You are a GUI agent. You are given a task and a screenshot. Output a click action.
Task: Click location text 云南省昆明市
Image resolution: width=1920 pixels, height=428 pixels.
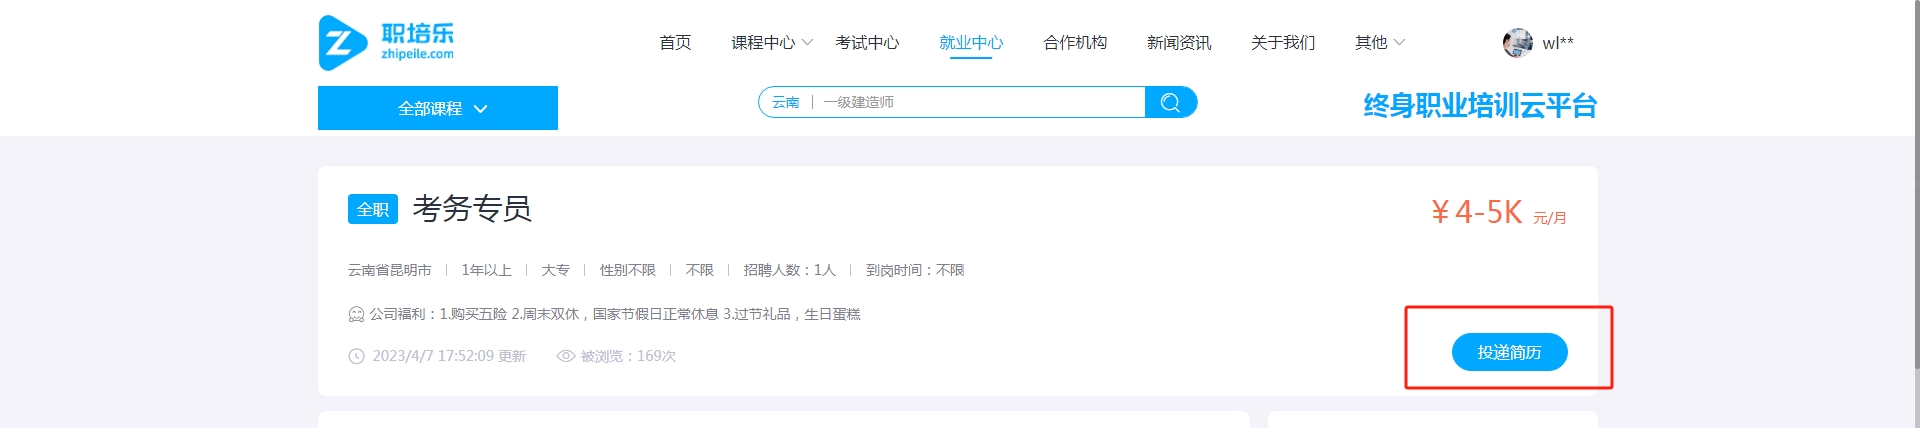(390, 270)
